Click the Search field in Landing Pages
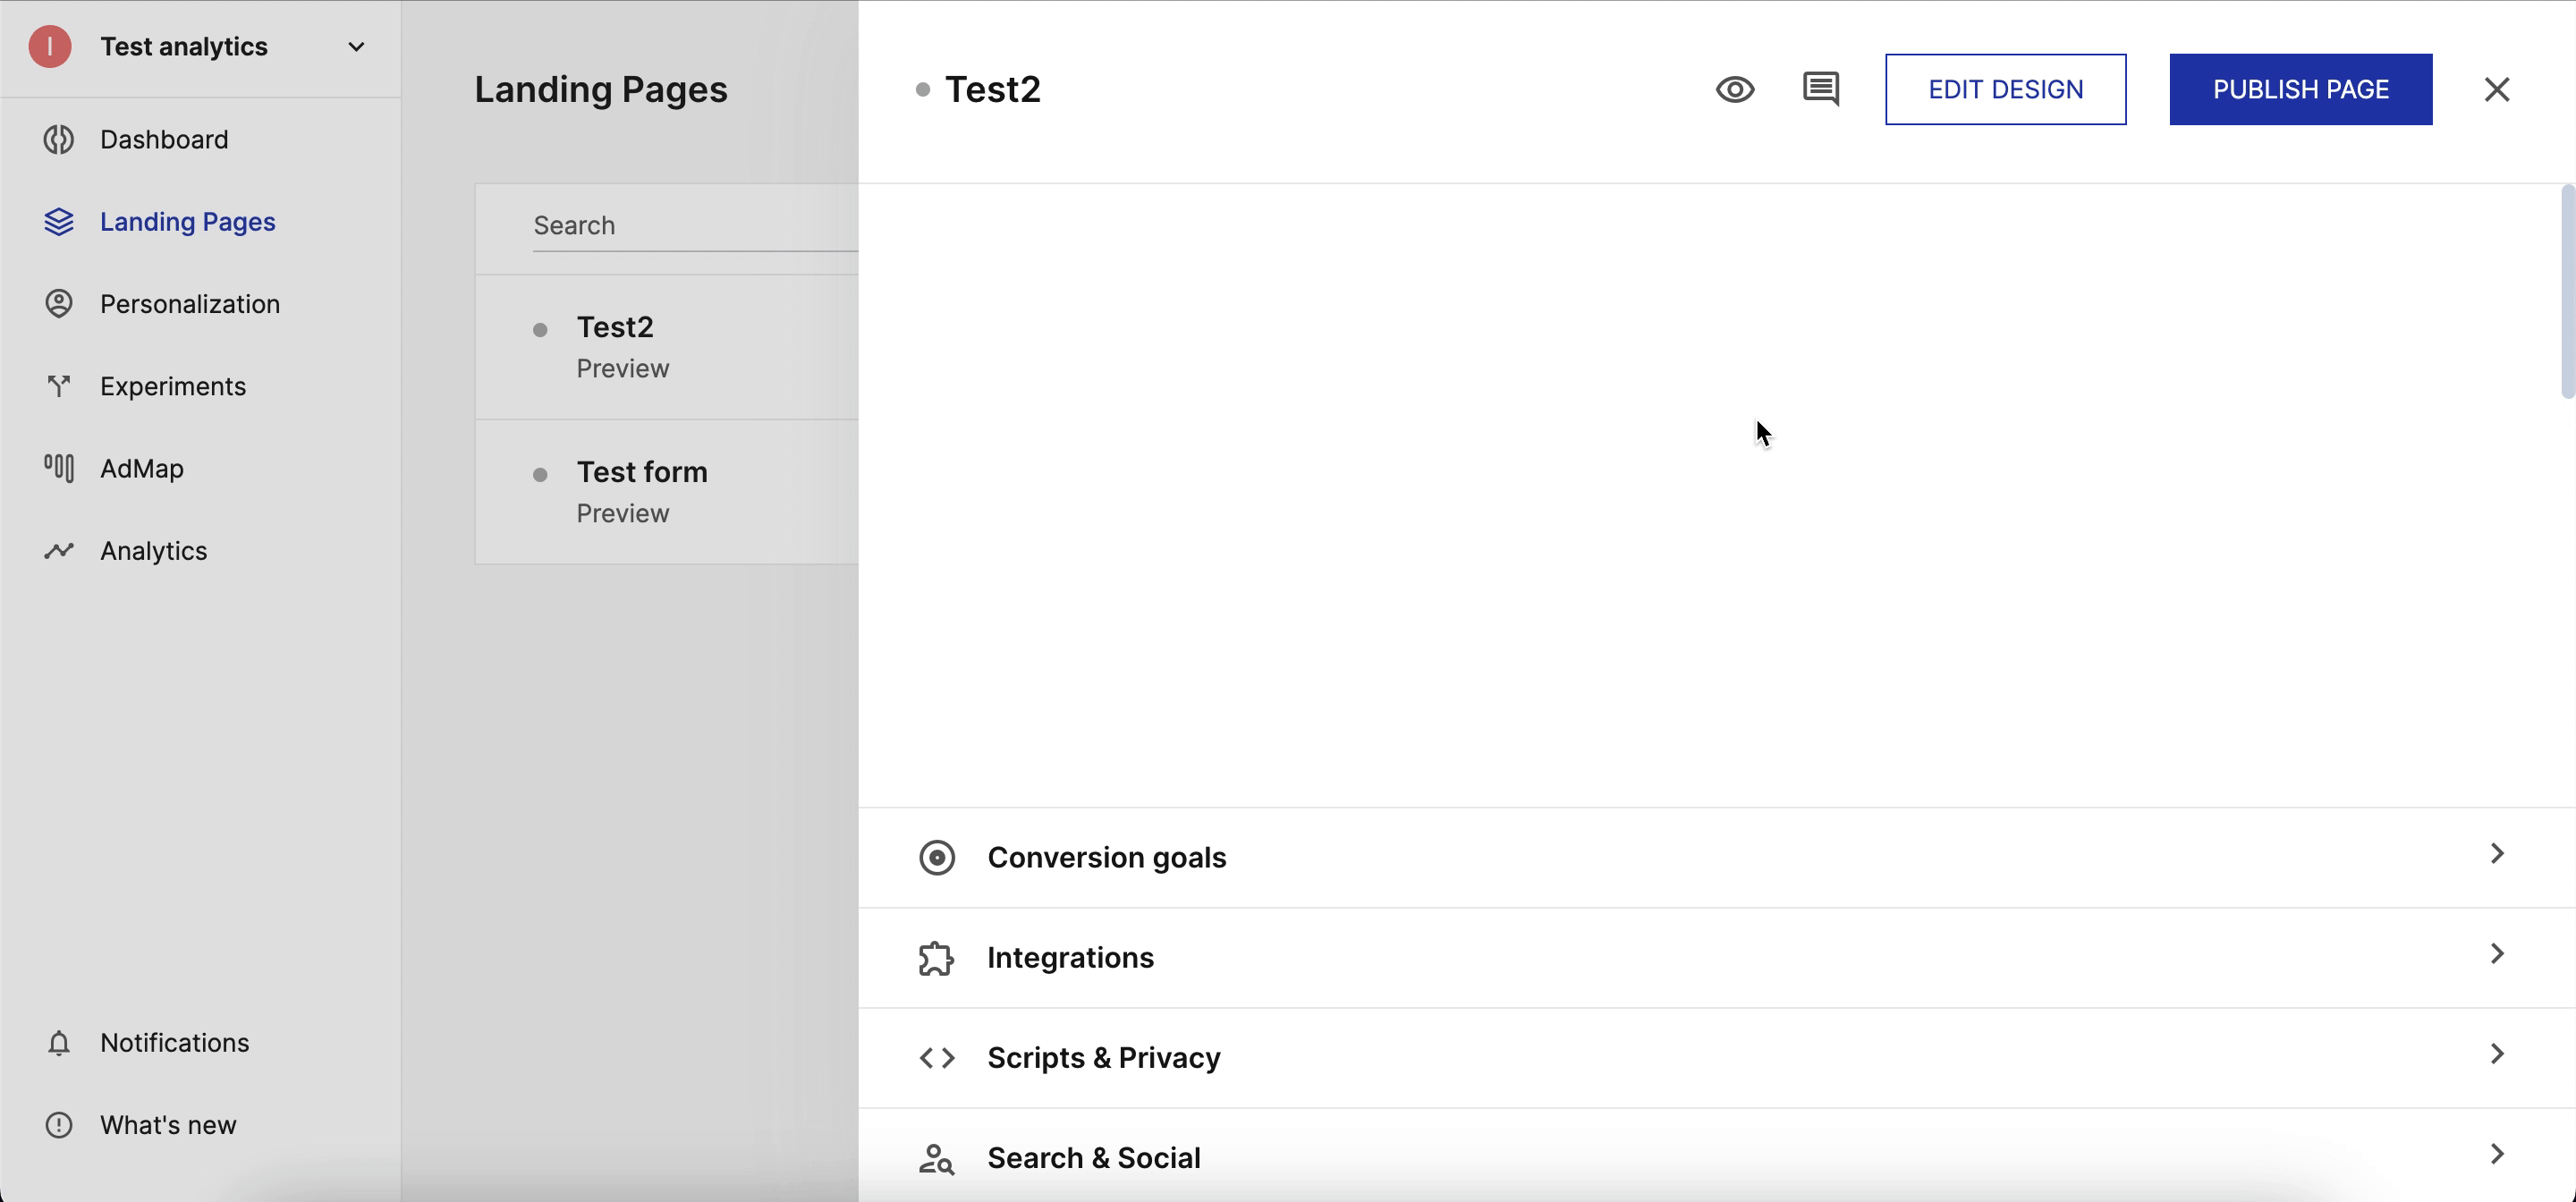 (695, 226)
